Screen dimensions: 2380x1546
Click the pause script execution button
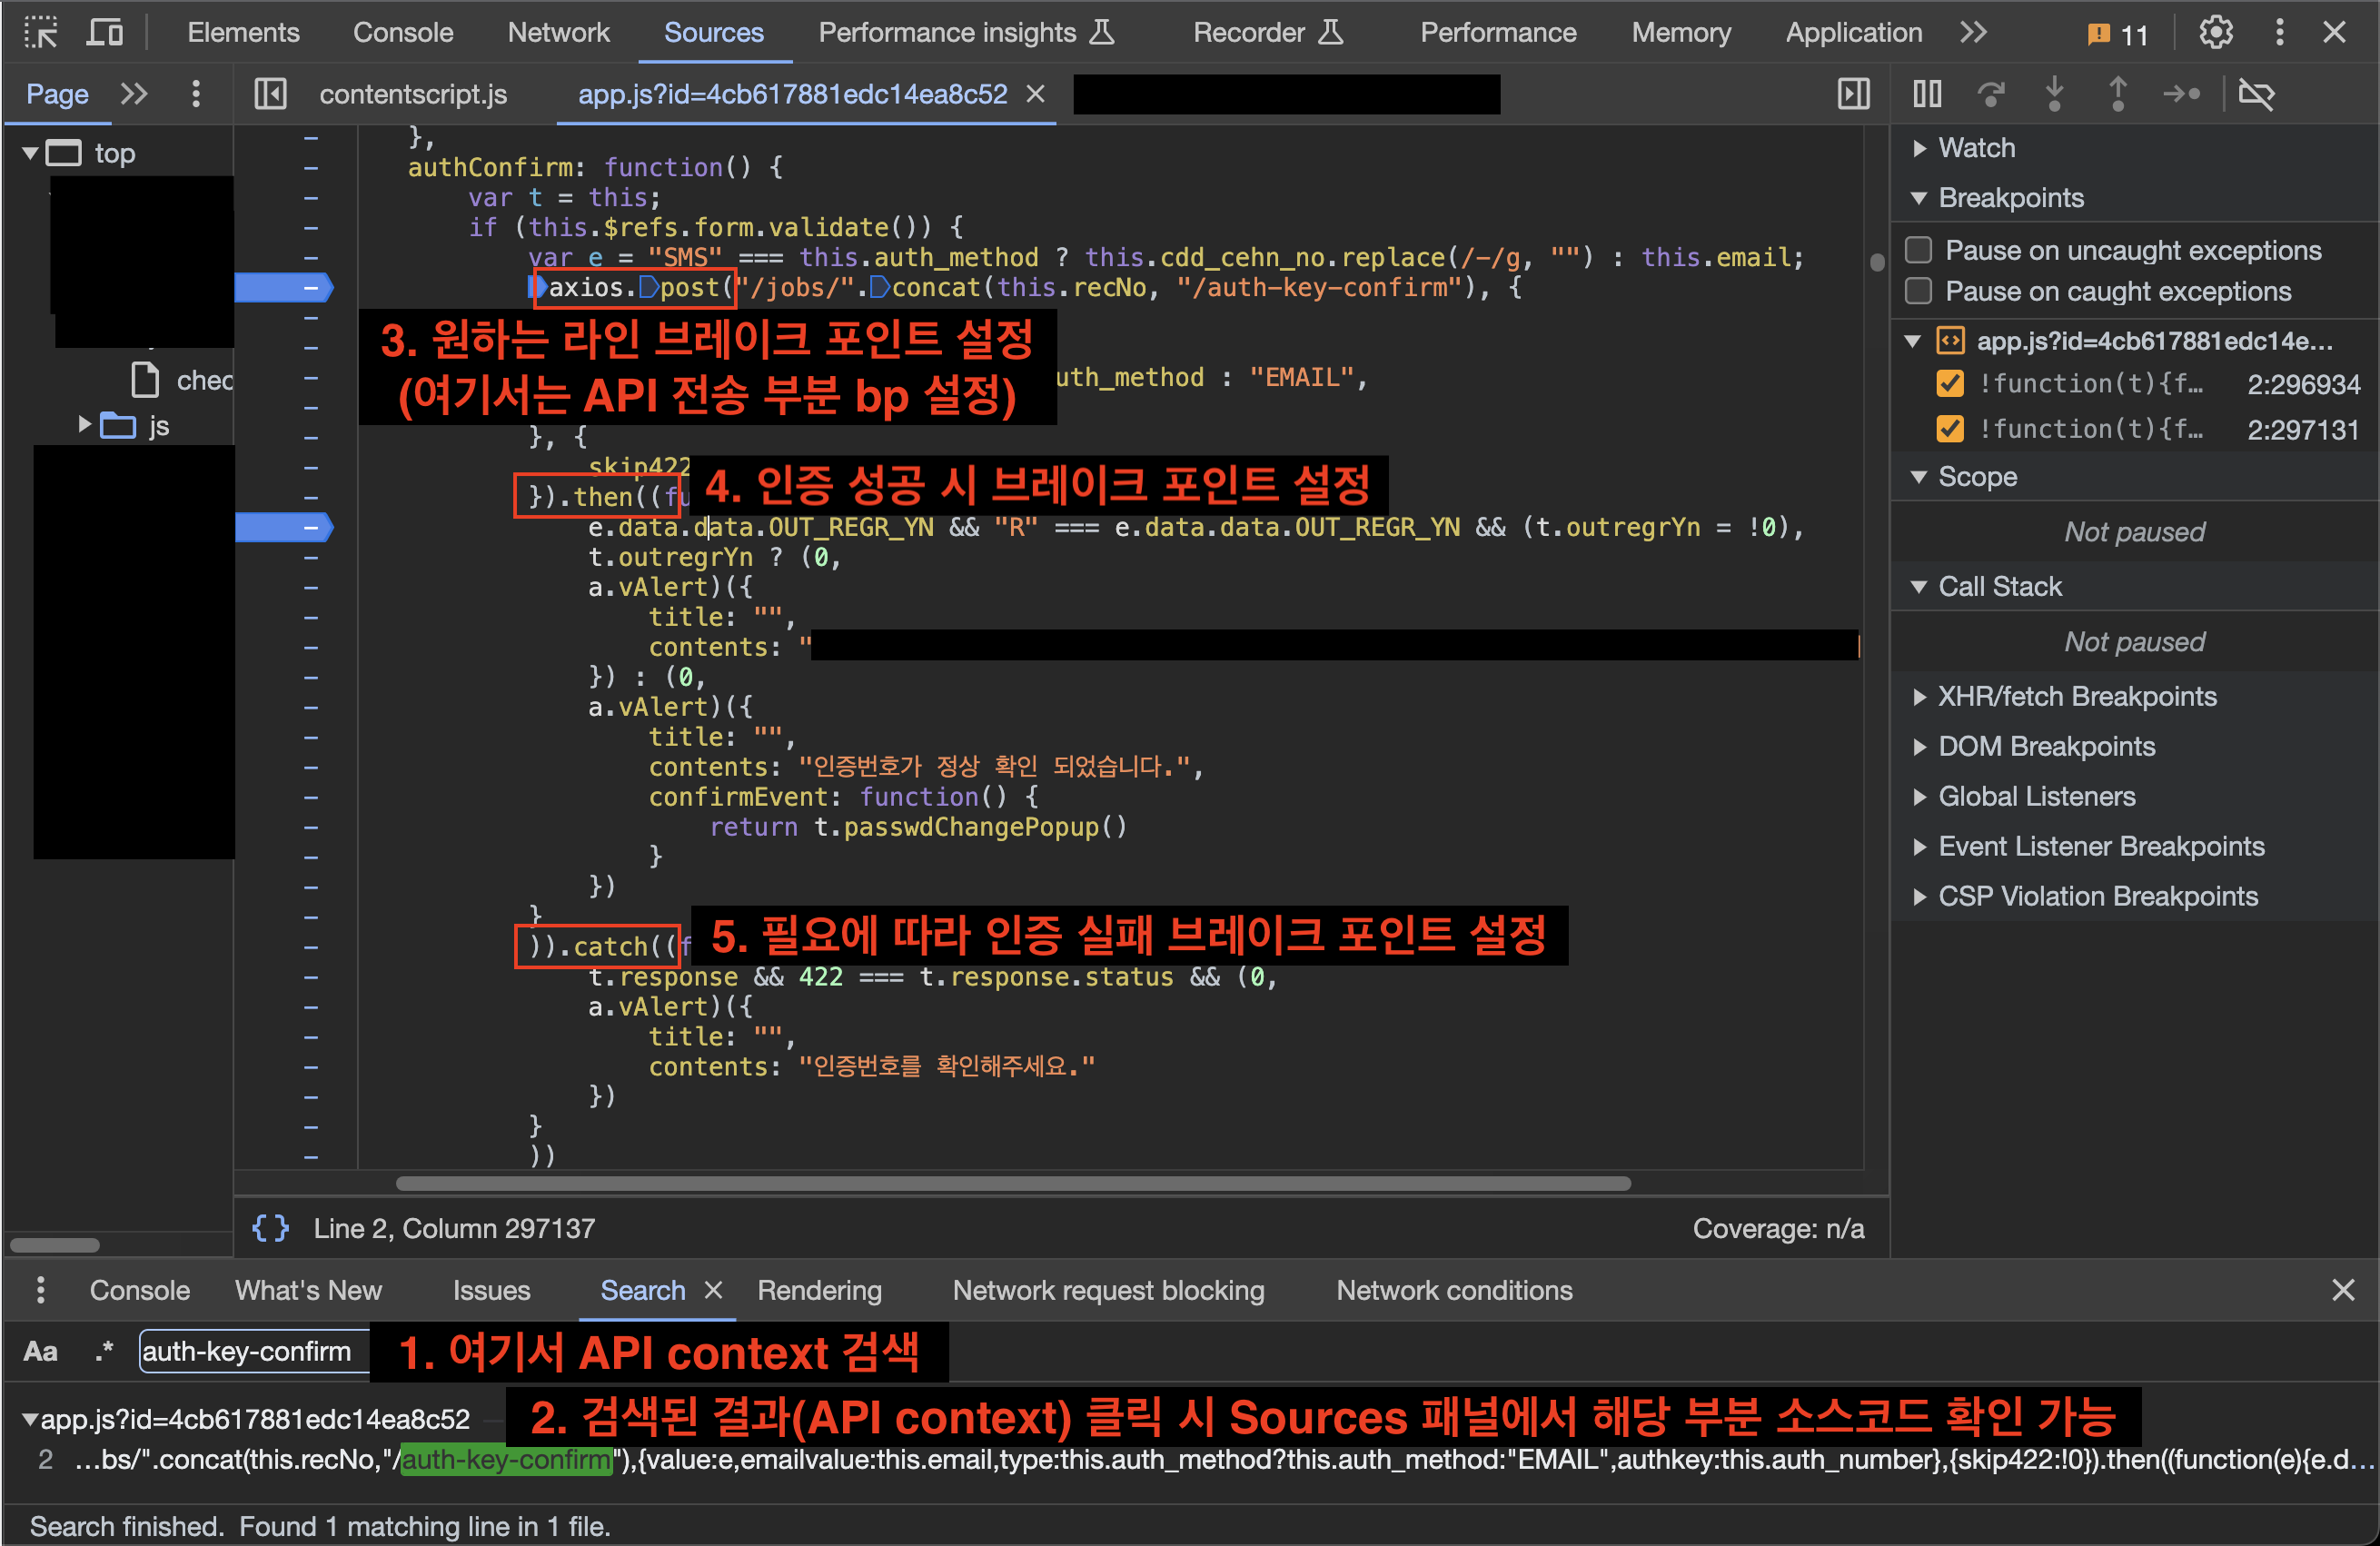pyautogui.click(x=1926, y=94)
